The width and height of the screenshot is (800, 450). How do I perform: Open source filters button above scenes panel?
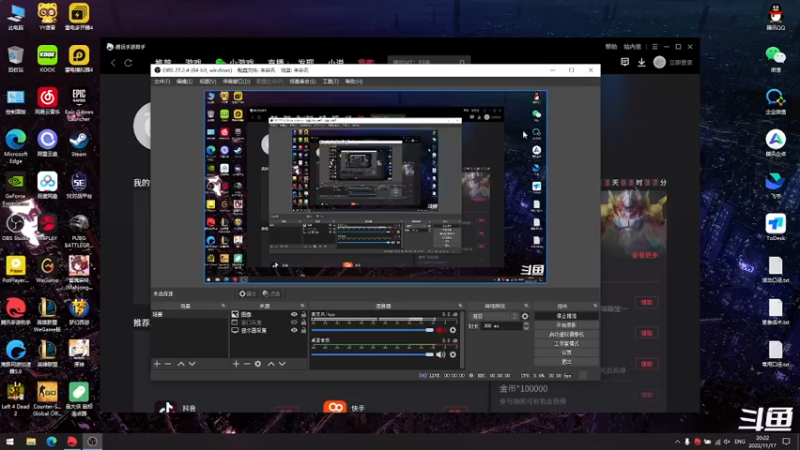click(271, 294)
